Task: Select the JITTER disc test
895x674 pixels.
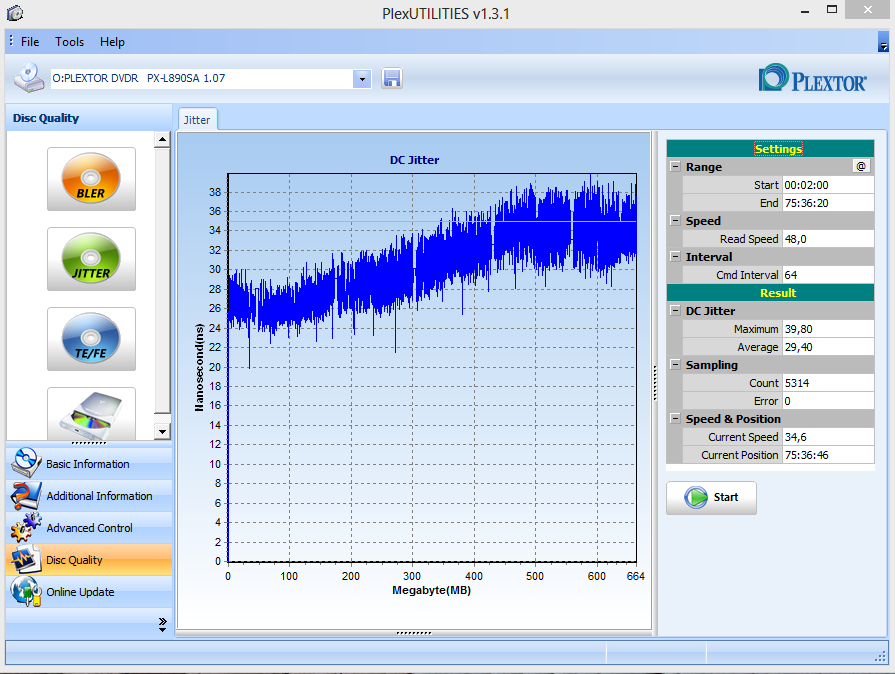Action: [x=91, y=259]
